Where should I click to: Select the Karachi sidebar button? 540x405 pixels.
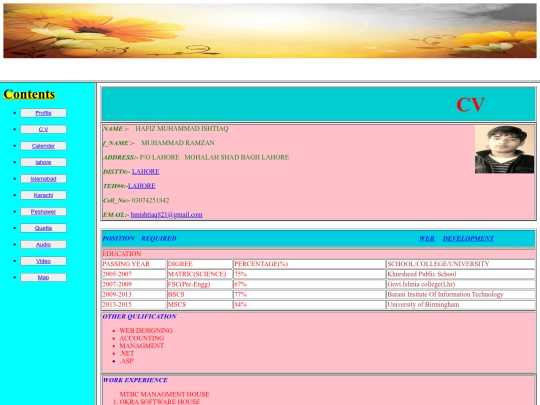click(x=43, y=195)
